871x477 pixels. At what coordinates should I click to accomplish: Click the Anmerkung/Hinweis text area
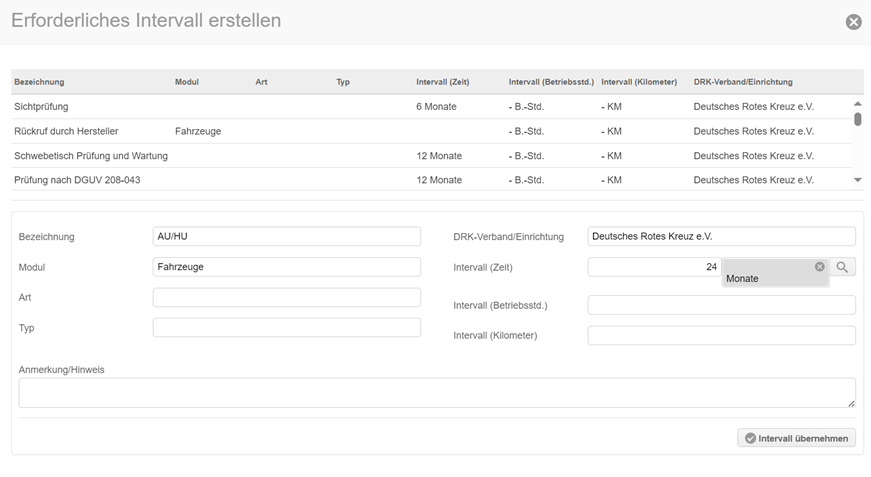click(436, 393)
